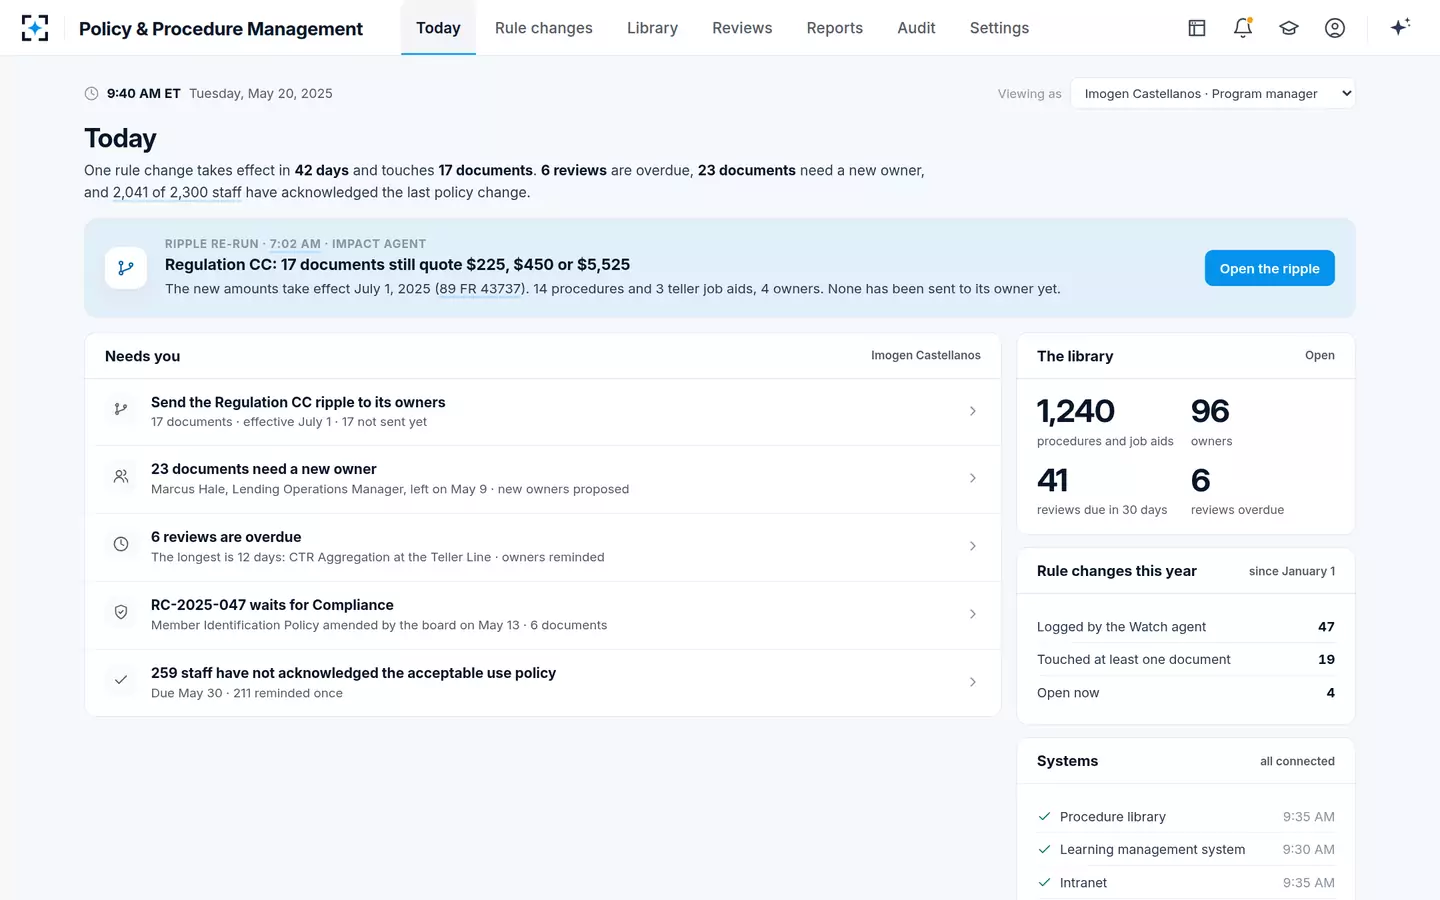Click the Learning management system row
The height and width of the screenshot is (900, 1440).
[1186, 850]
